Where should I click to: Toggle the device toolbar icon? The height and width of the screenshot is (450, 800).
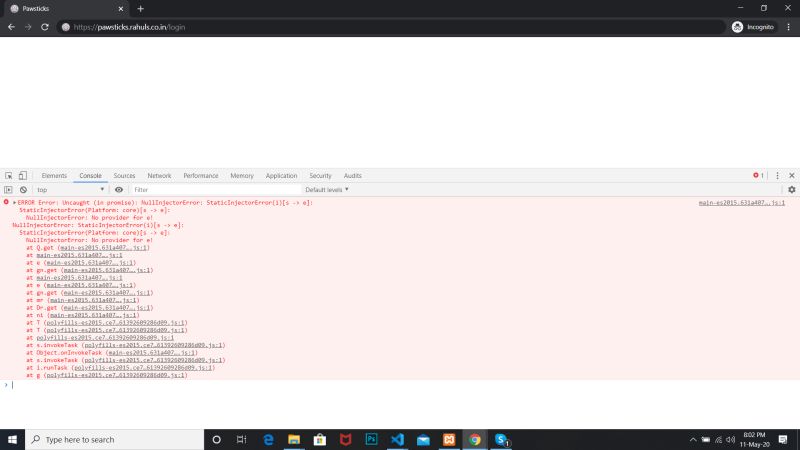tap(22, 176)
